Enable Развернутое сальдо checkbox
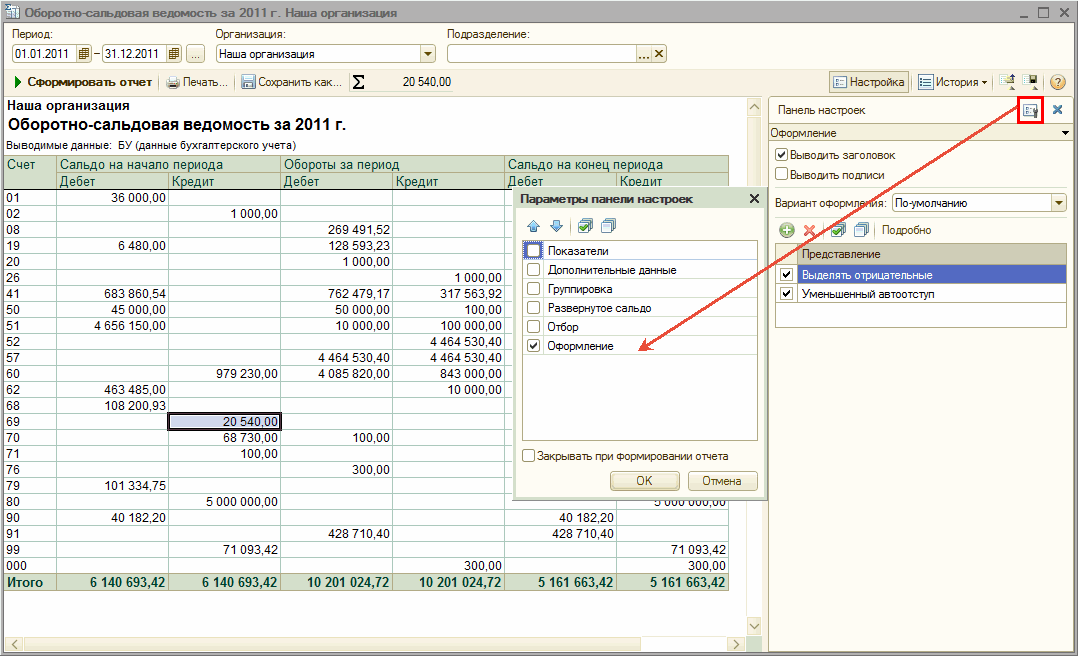The width and height of the screenshot is (1078, 656). point(534,307)
